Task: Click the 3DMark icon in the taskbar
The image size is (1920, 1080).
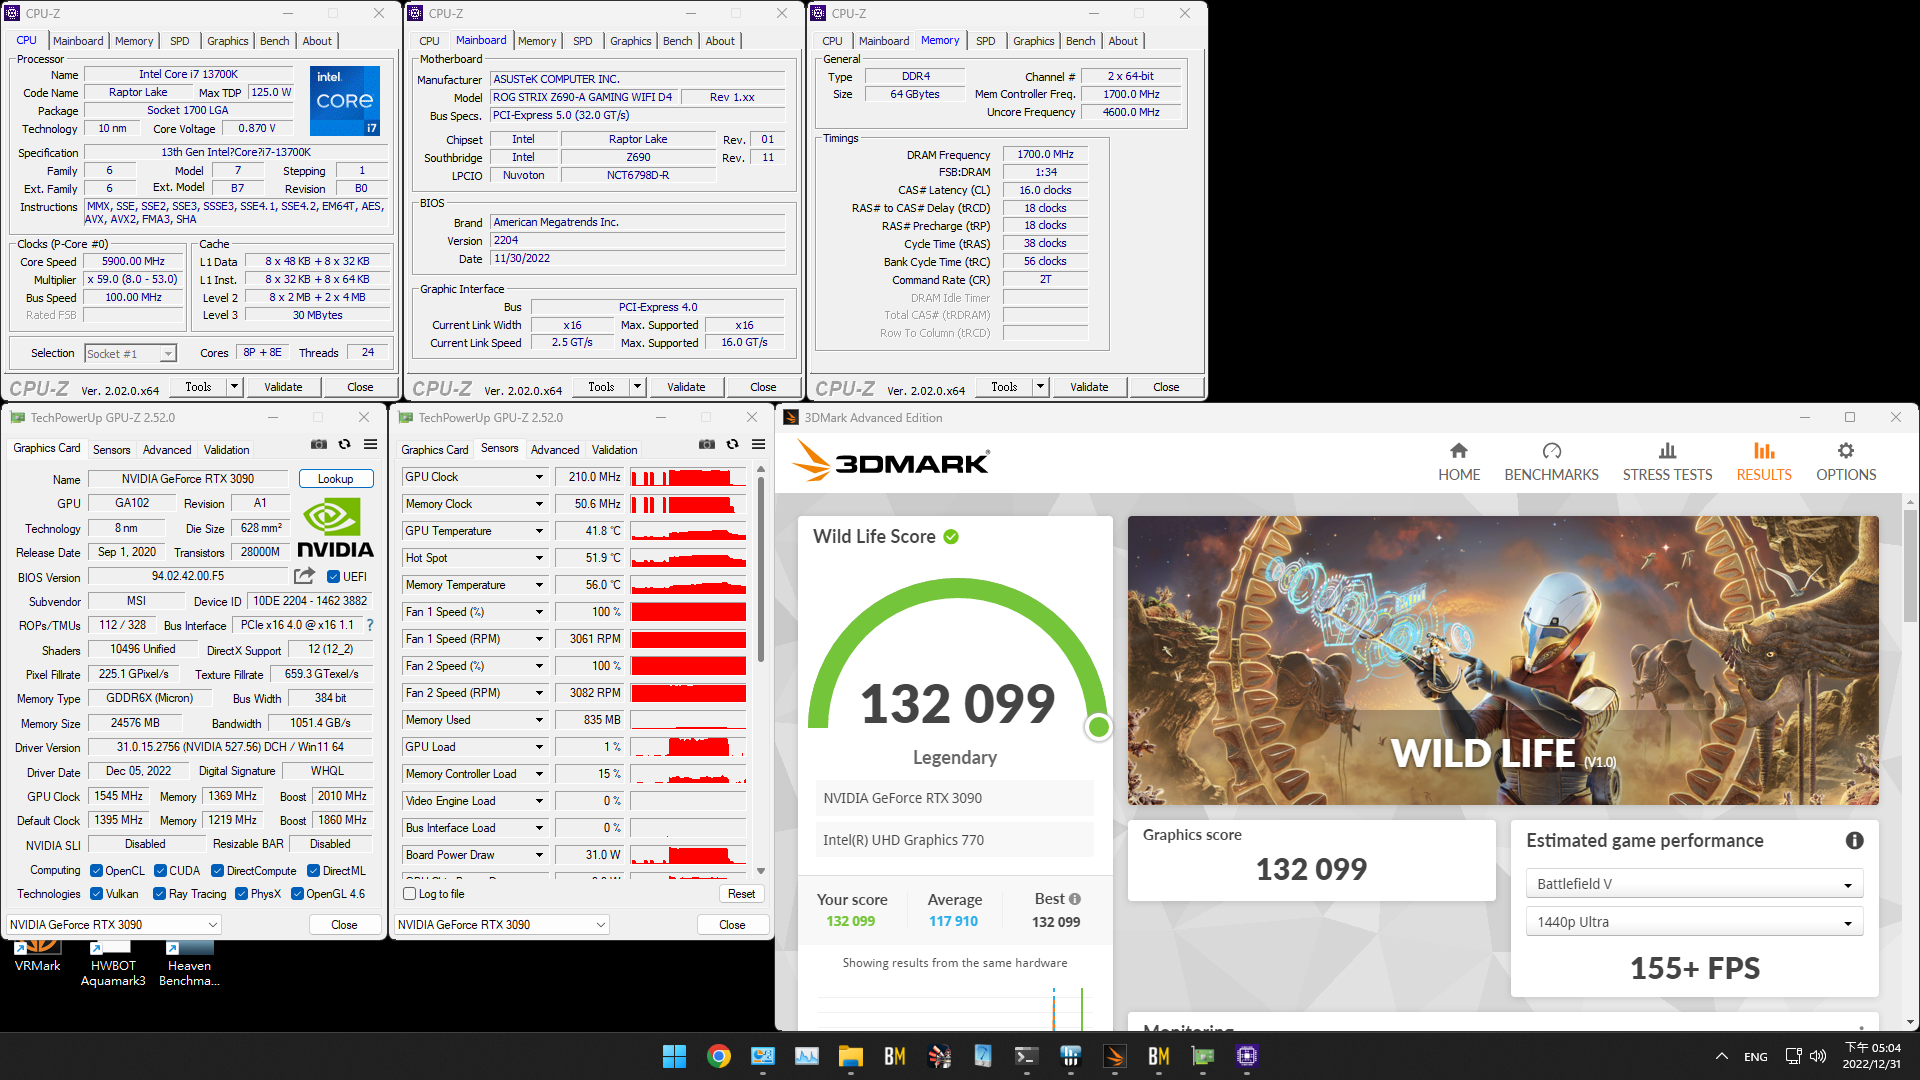Action: pos(1115,1056)
